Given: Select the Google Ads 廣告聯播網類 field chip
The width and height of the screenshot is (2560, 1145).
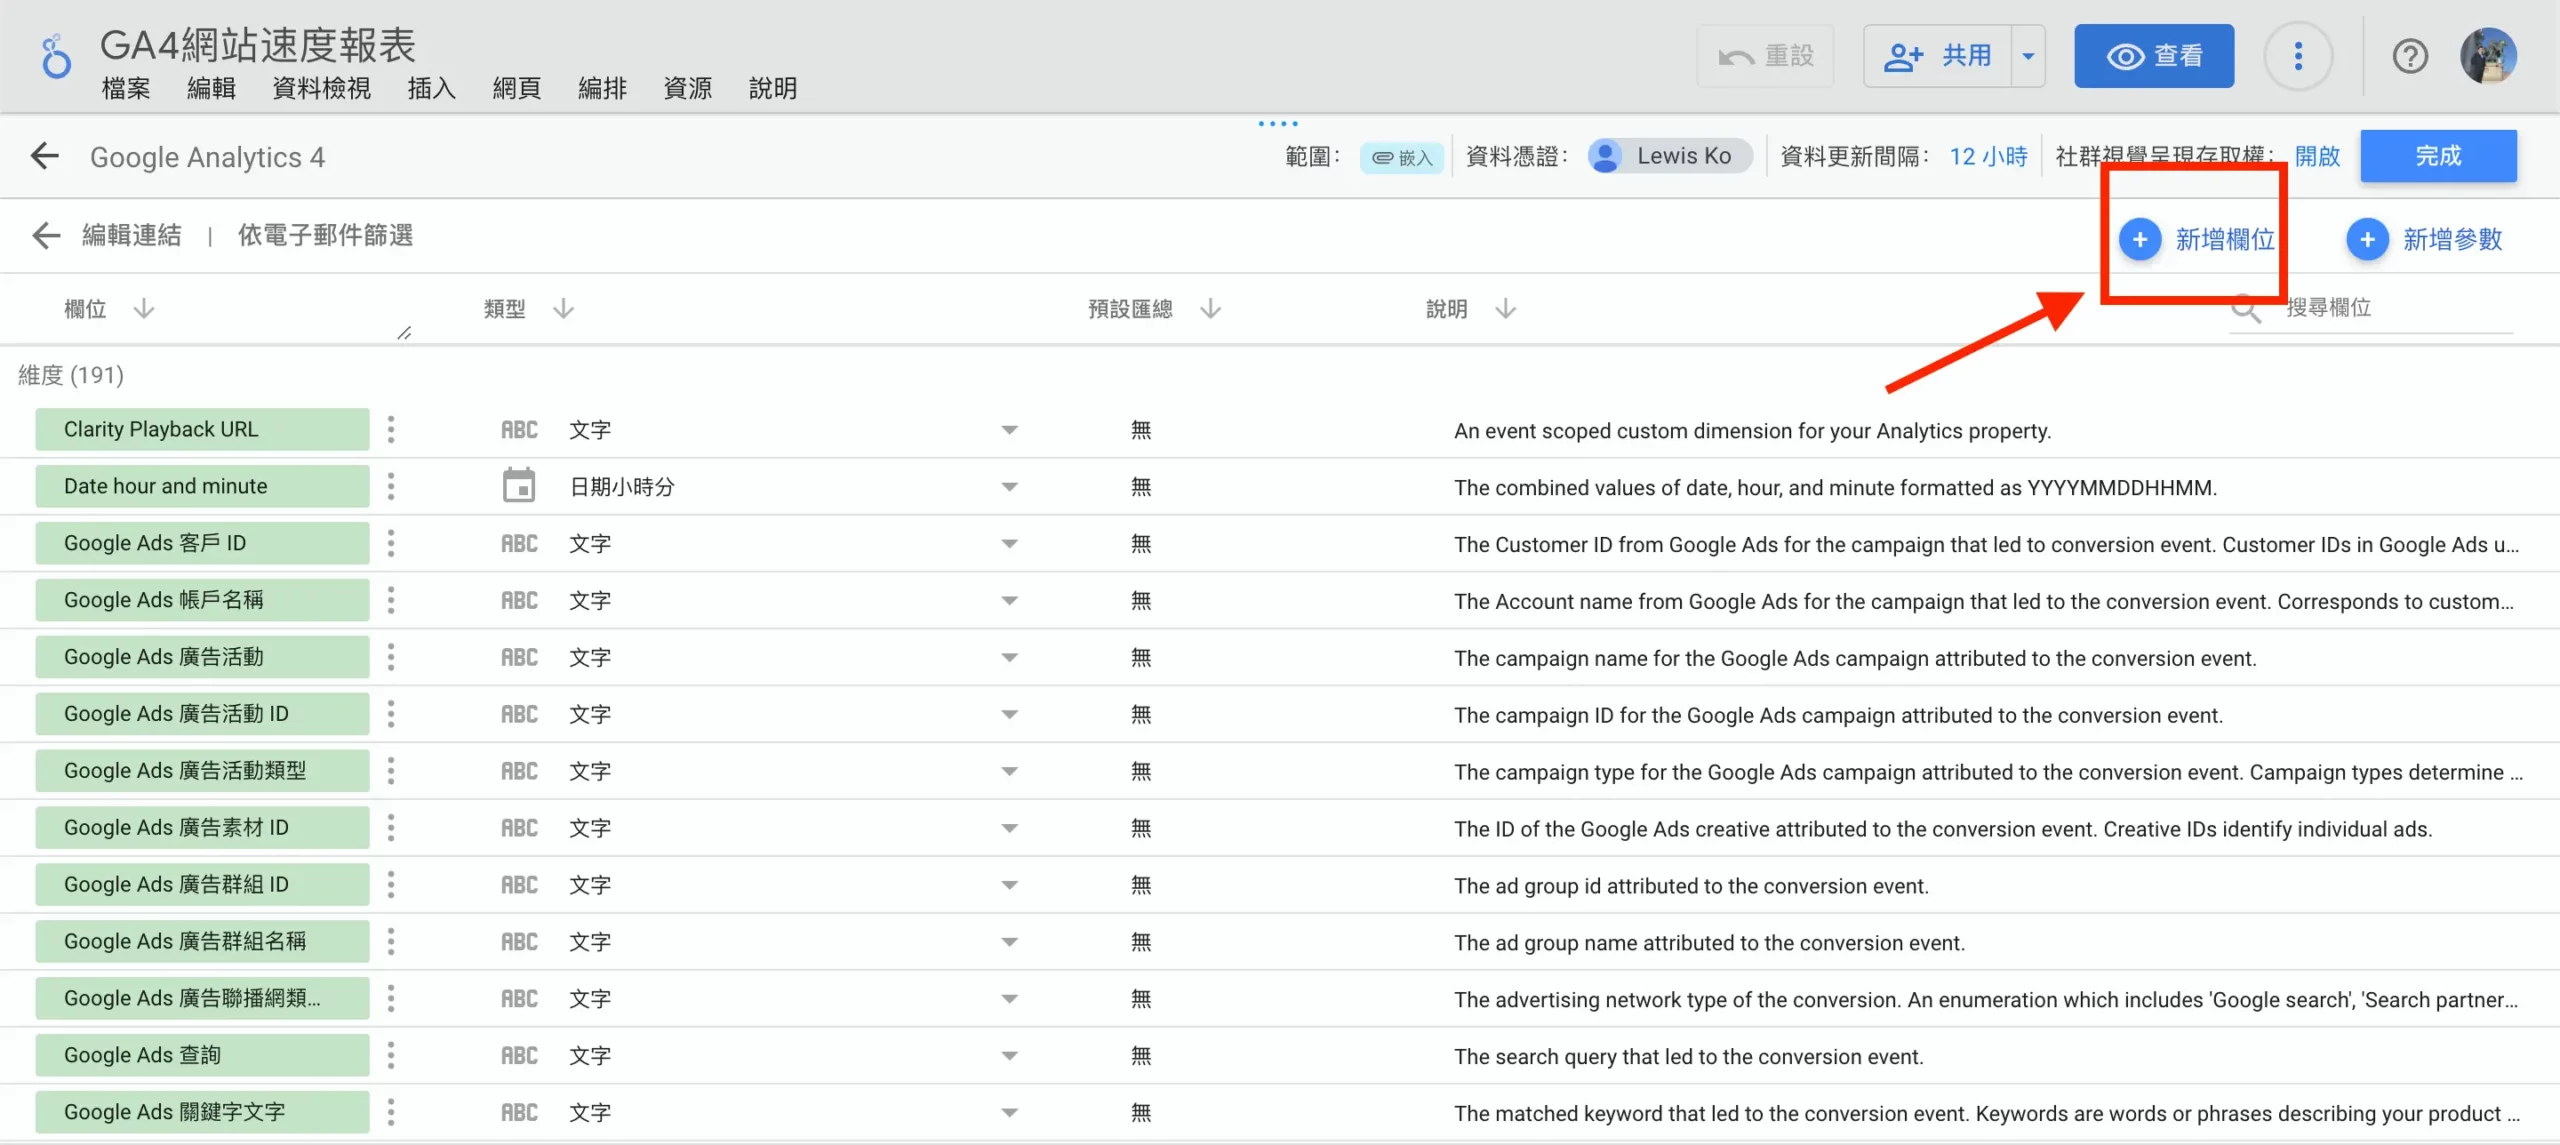Looking at the screenshot, I should point(202,998).
